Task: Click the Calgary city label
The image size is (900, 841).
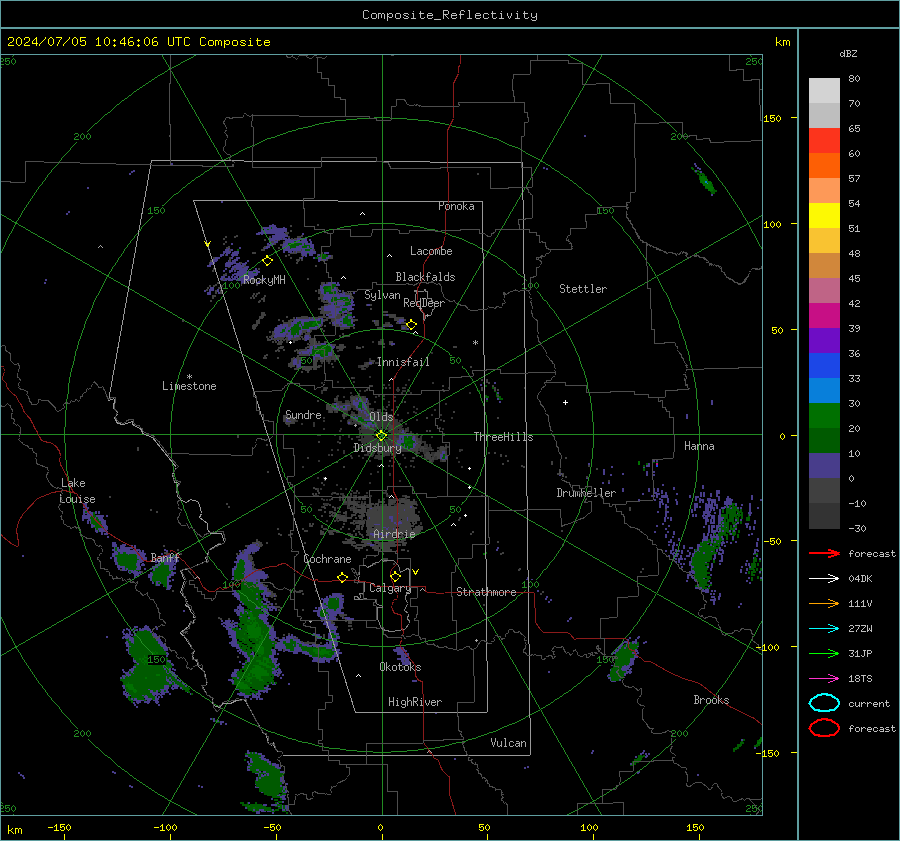Action: pos(390,588)
